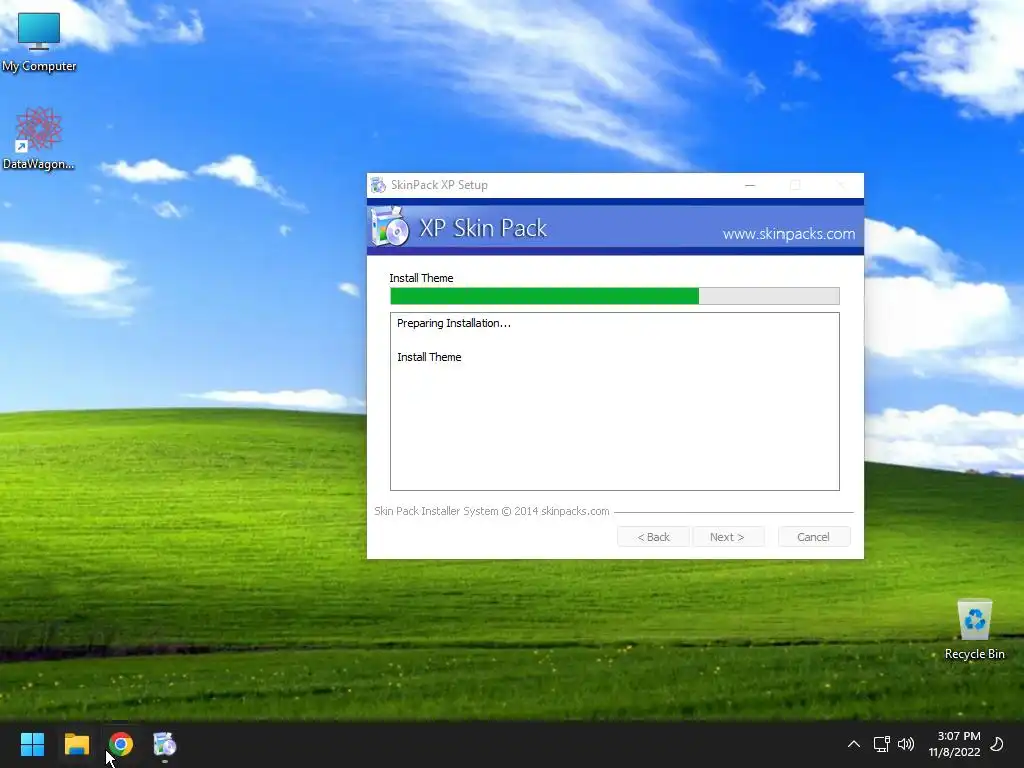Launch File Explorer from the taskbar
The height and width of the screenshot is (768, 1024).
(x=76, y=744)
